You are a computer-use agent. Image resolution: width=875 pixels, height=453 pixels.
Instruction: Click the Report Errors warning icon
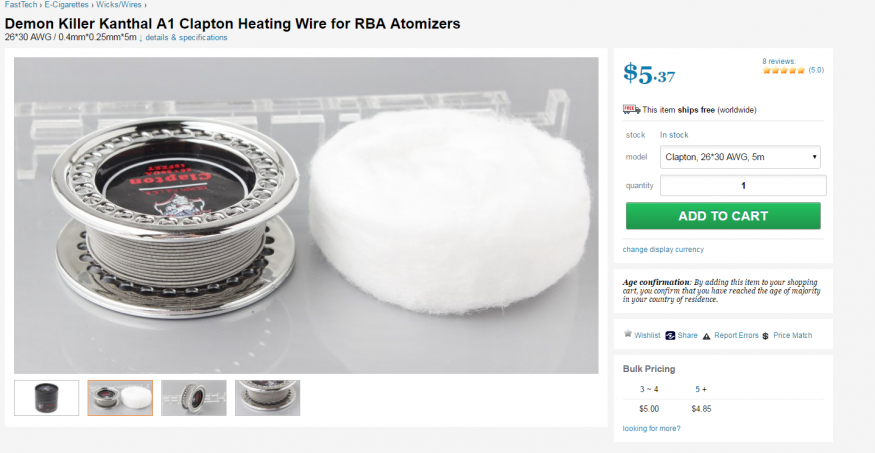pyautogui.click(x=706, y=336)
